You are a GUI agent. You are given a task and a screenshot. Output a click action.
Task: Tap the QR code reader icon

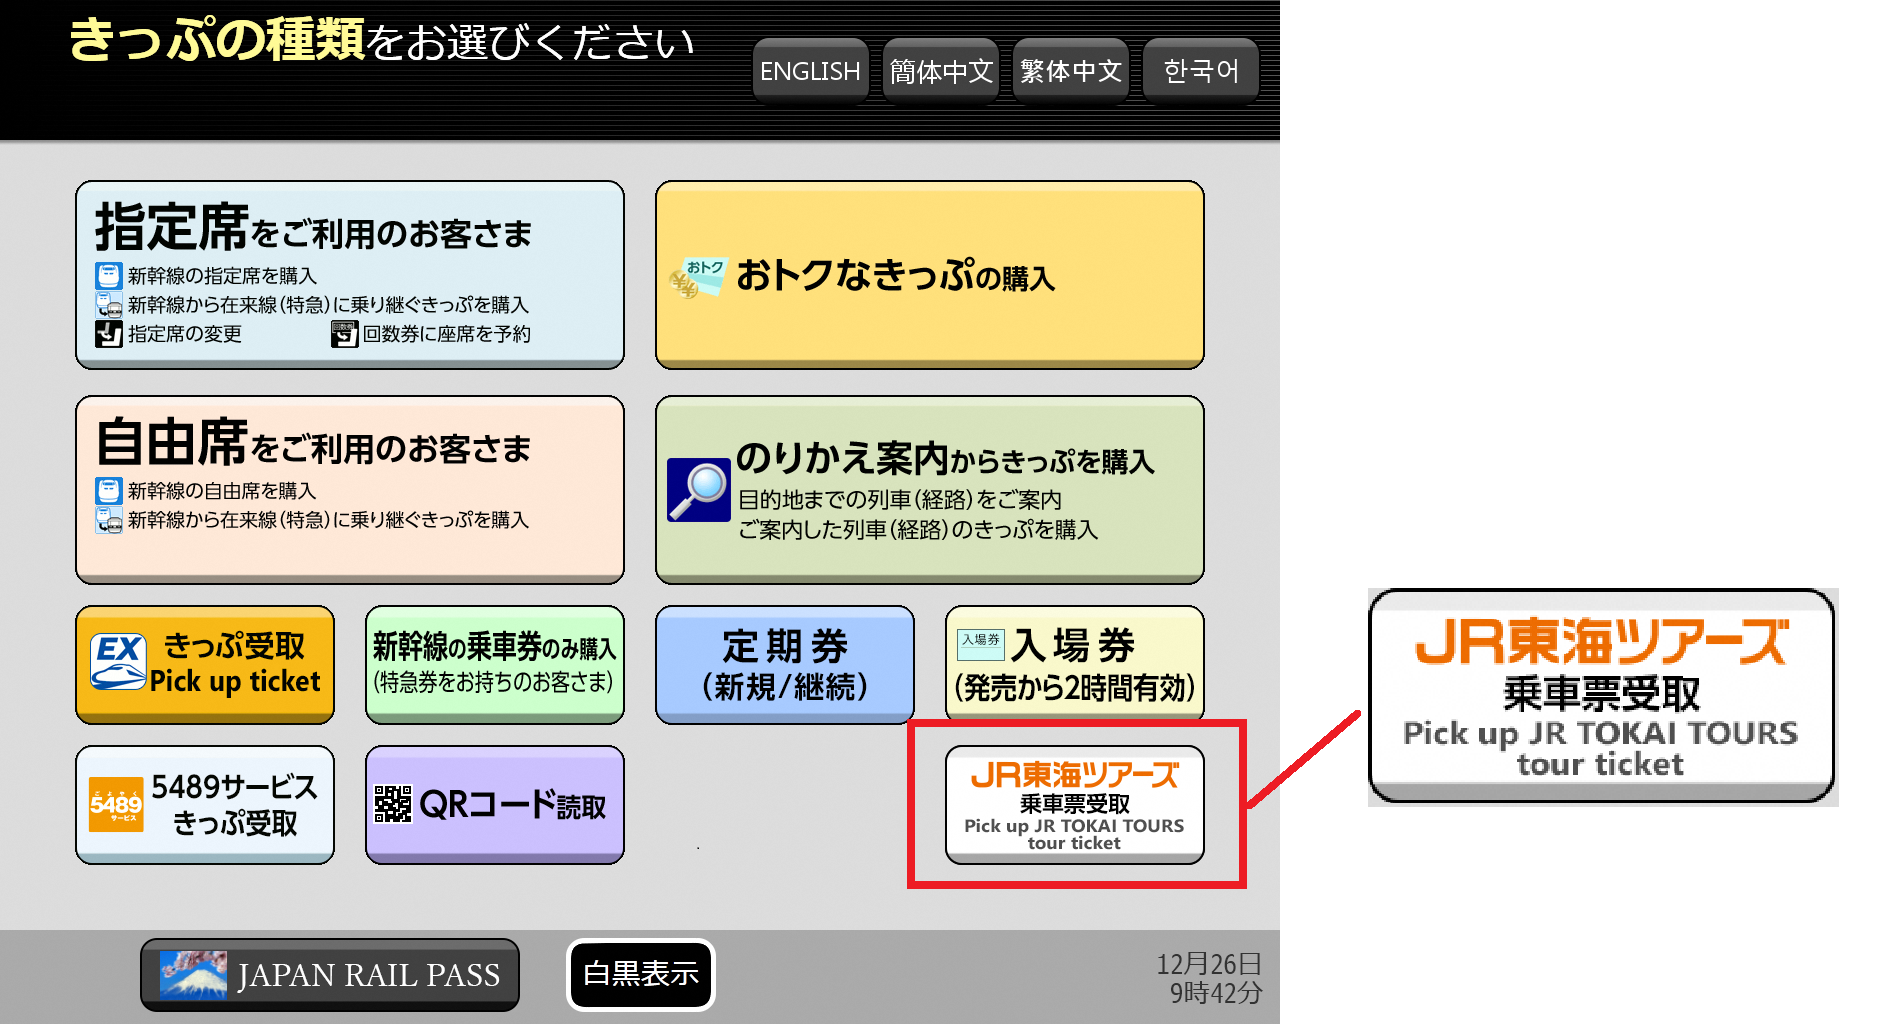click(x=392, y=804)
